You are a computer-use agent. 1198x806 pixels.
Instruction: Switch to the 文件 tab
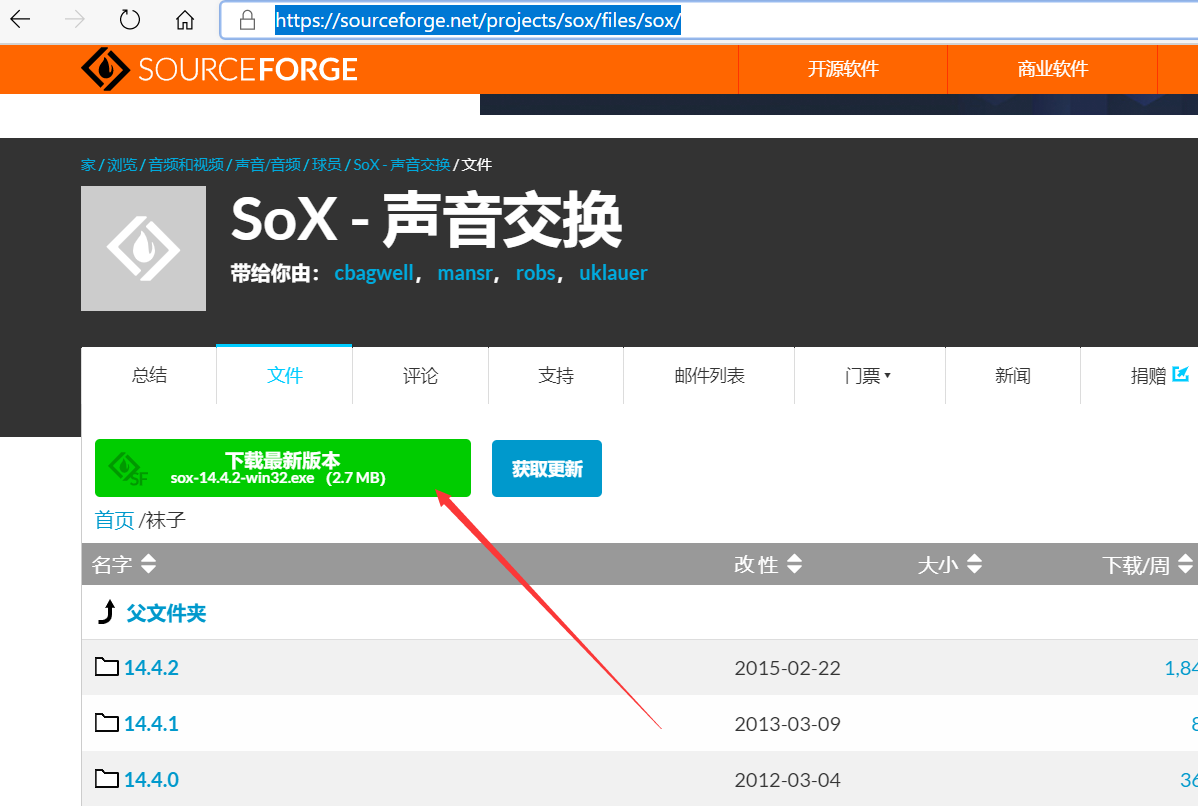(284, 375)
